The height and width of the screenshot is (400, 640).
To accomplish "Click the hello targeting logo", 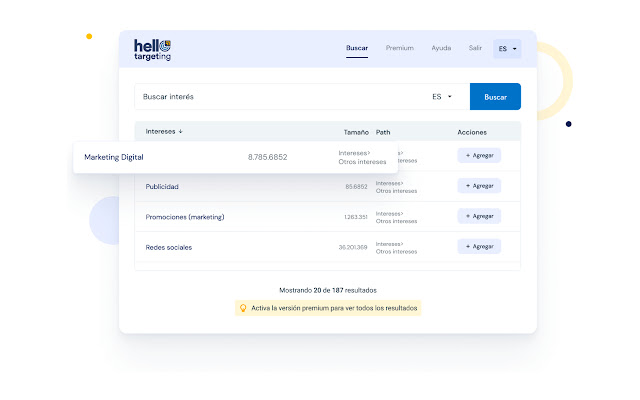I will click(152, 50).
